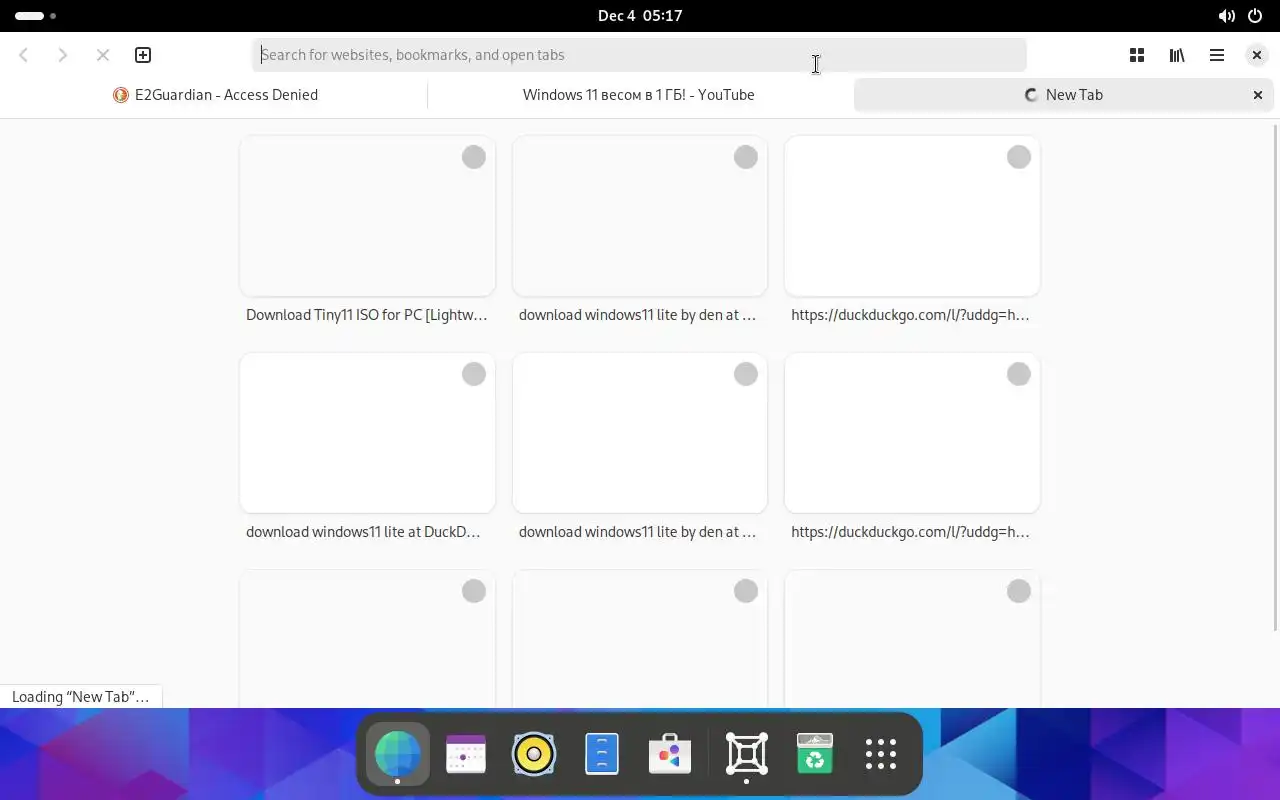The width and height of the screenshot is (1280, 800).
Task: Open screenshot tool in dock
Action: [x=747, y=754]
